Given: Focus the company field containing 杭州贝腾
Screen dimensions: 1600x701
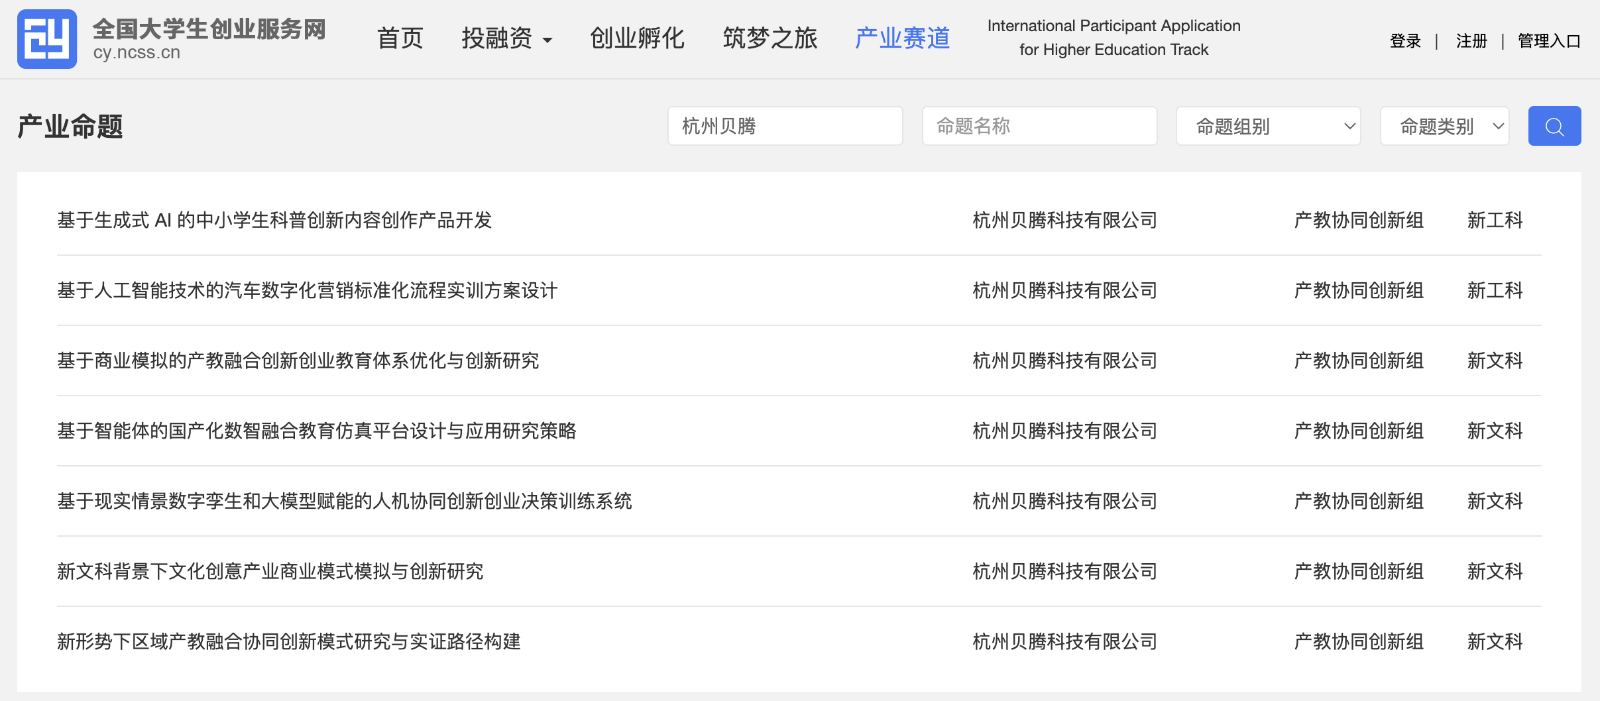Looking at the screenshot, I should pyautogui.click(x=785, y=126).
